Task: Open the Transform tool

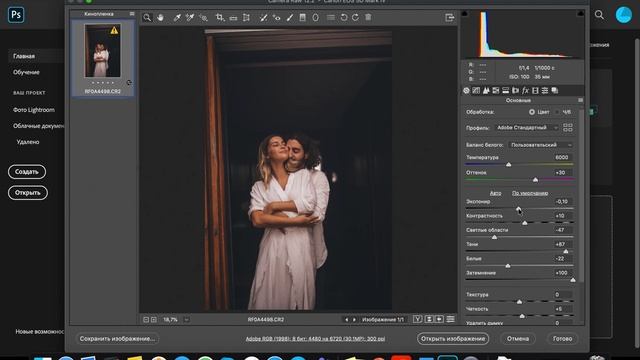Action: [246, 18]
